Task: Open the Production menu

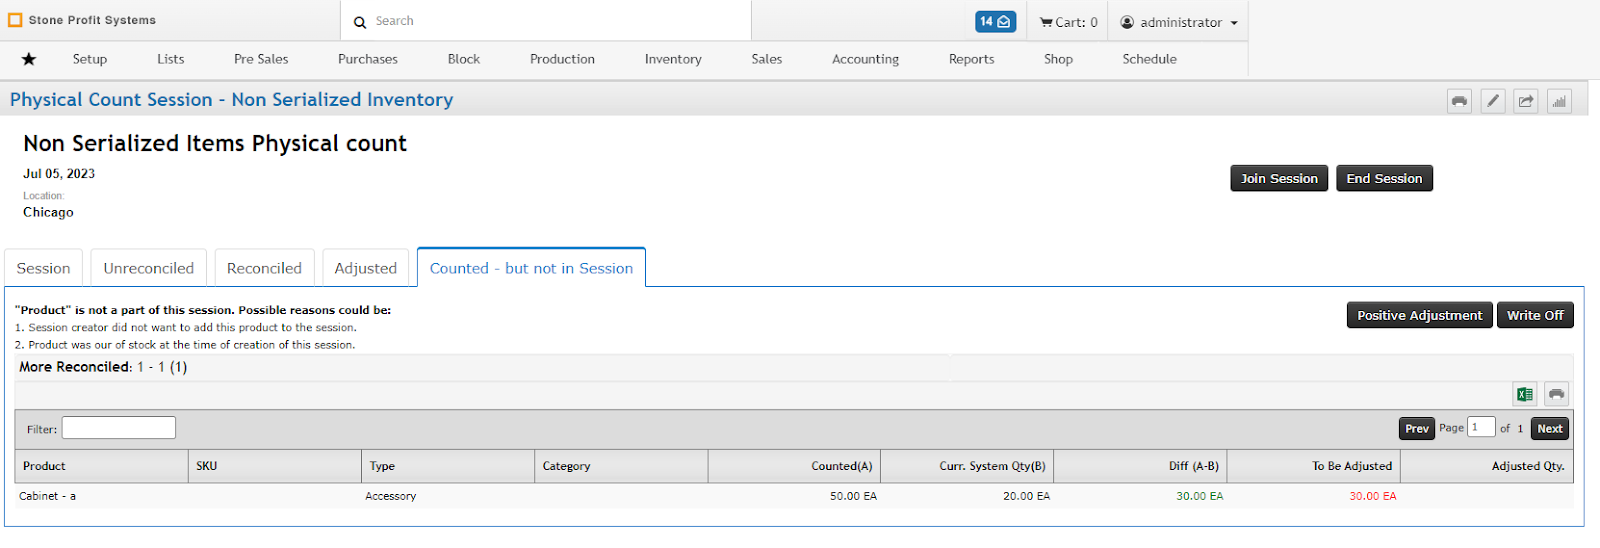Action: [562, 59]
